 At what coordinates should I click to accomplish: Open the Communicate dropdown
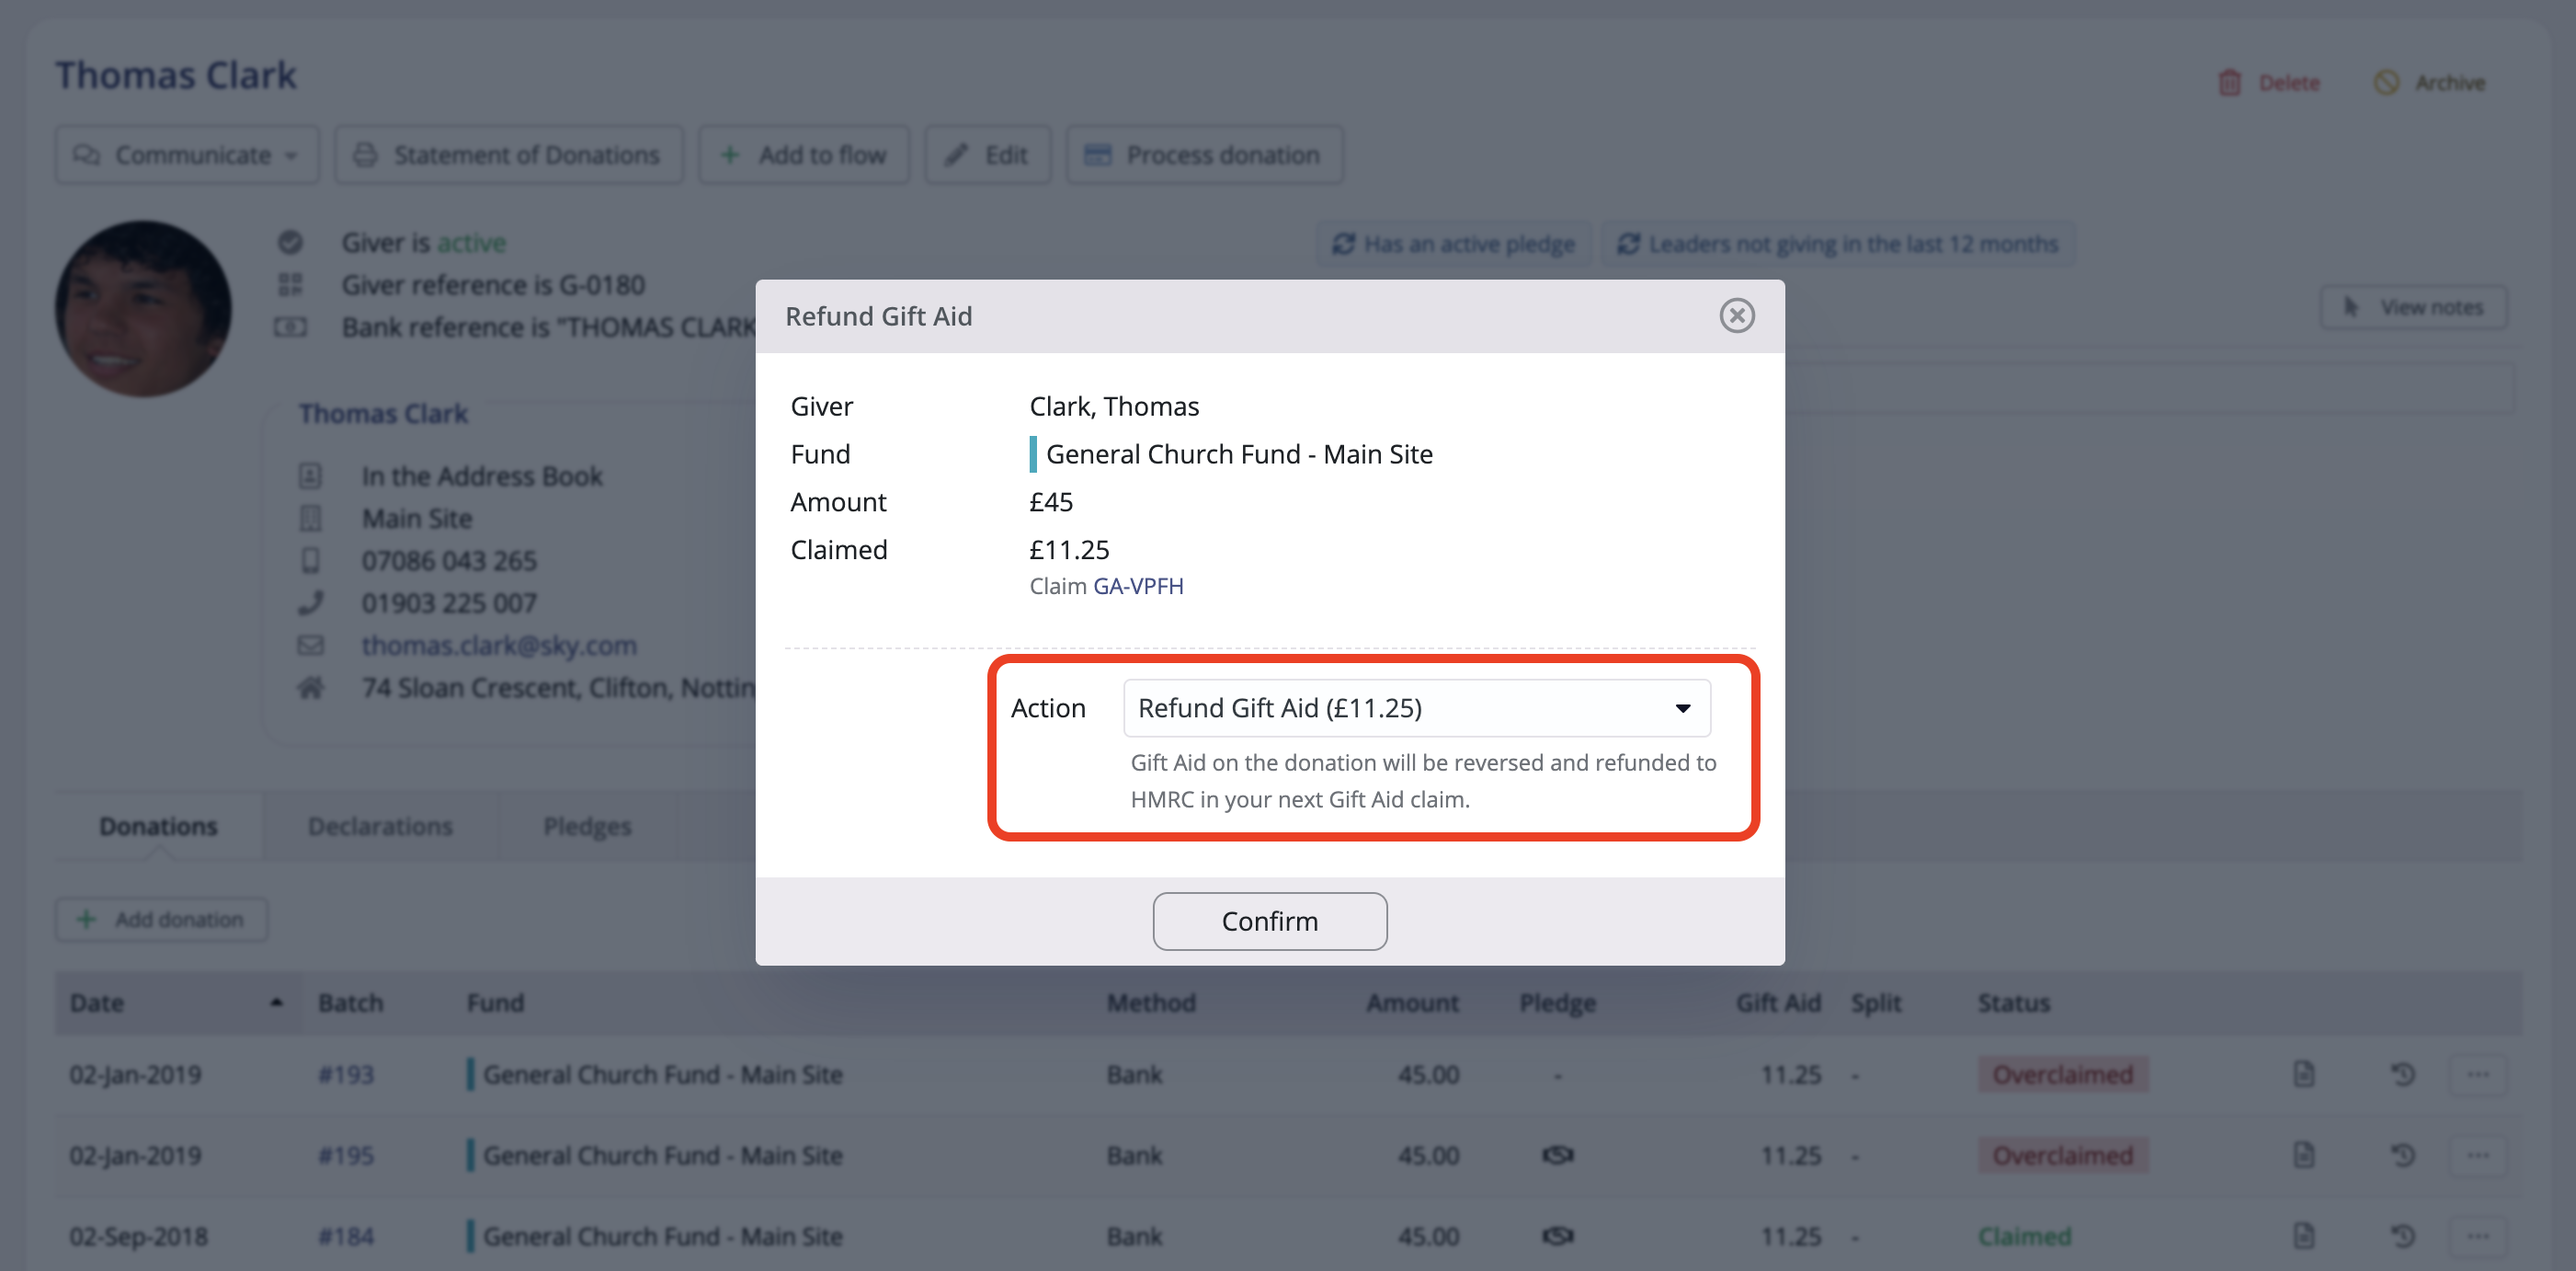[x=187, y=155]
